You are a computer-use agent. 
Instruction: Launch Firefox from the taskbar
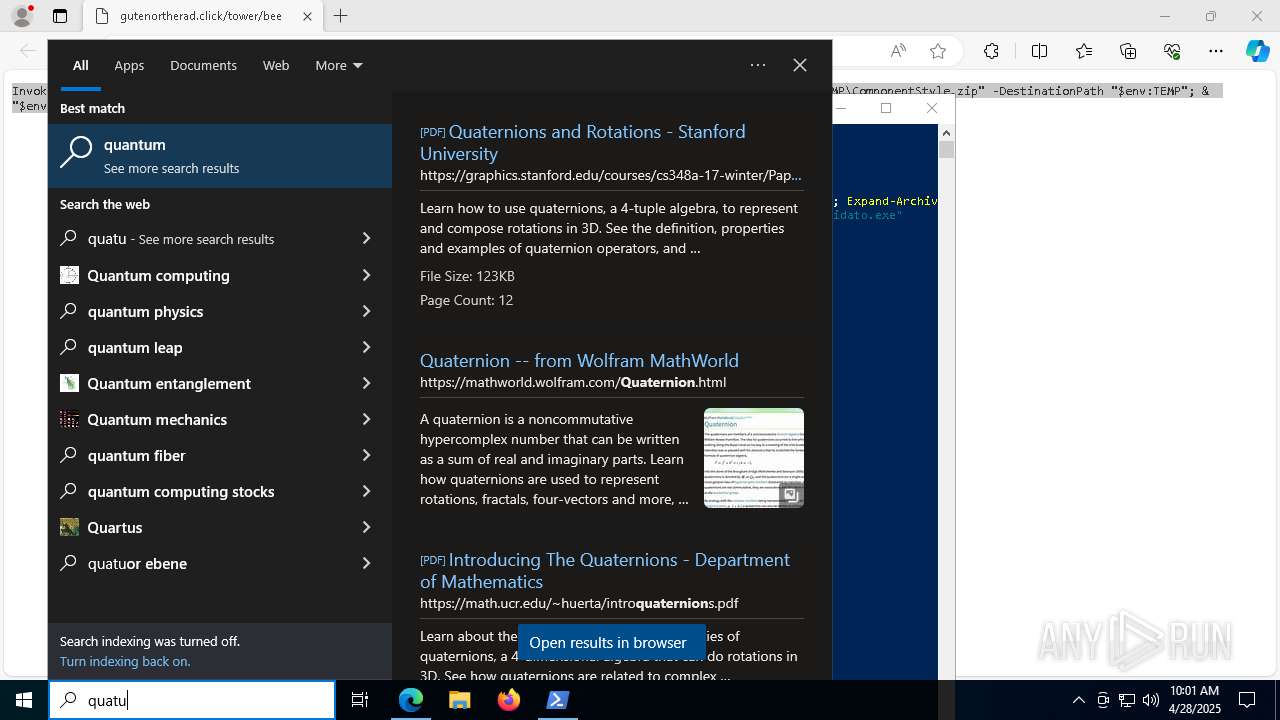click(509, 700)
